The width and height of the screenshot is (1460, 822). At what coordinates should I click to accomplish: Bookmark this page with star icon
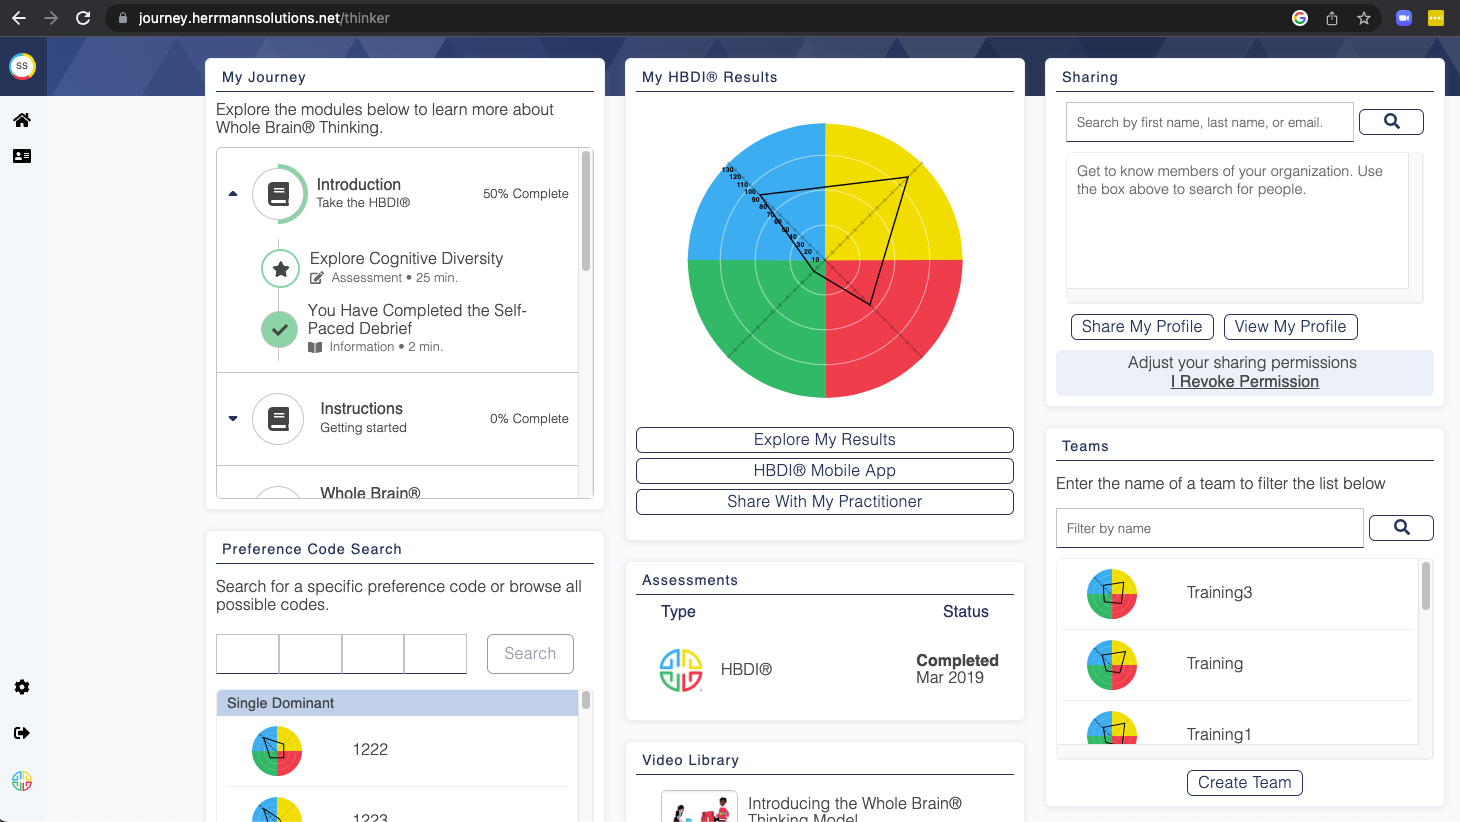pos(1364,18)
